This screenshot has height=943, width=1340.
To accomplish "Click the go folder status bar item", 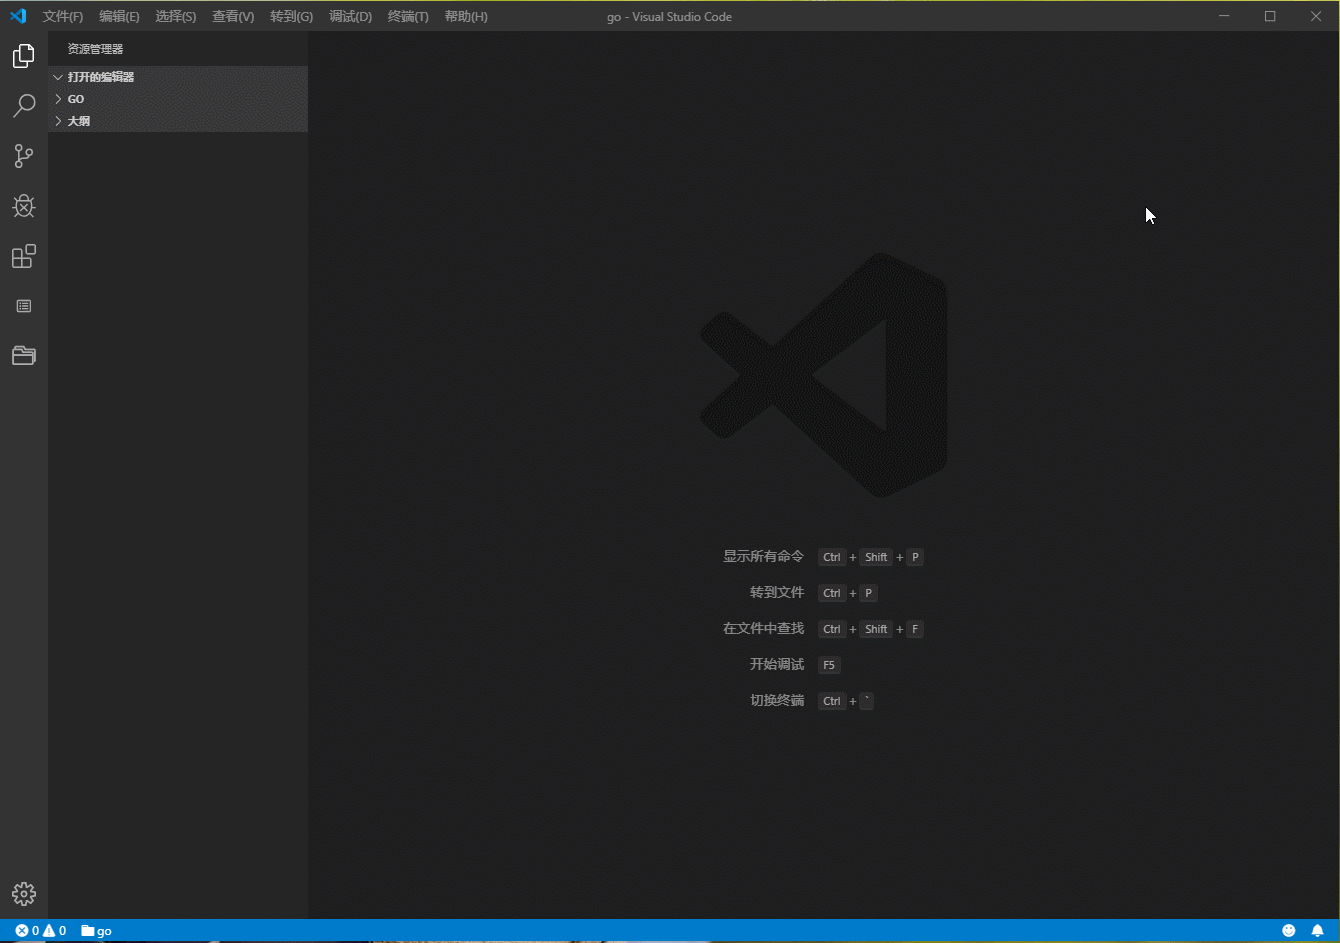I will [97, 931].
